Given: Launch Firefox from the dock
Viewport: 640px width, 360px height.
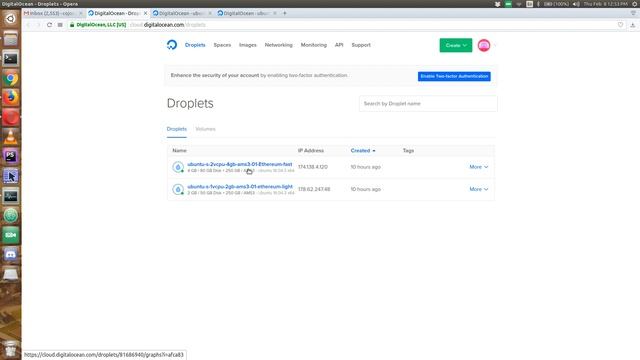Looking at the screenshot, I should click(x=11, y=98).
